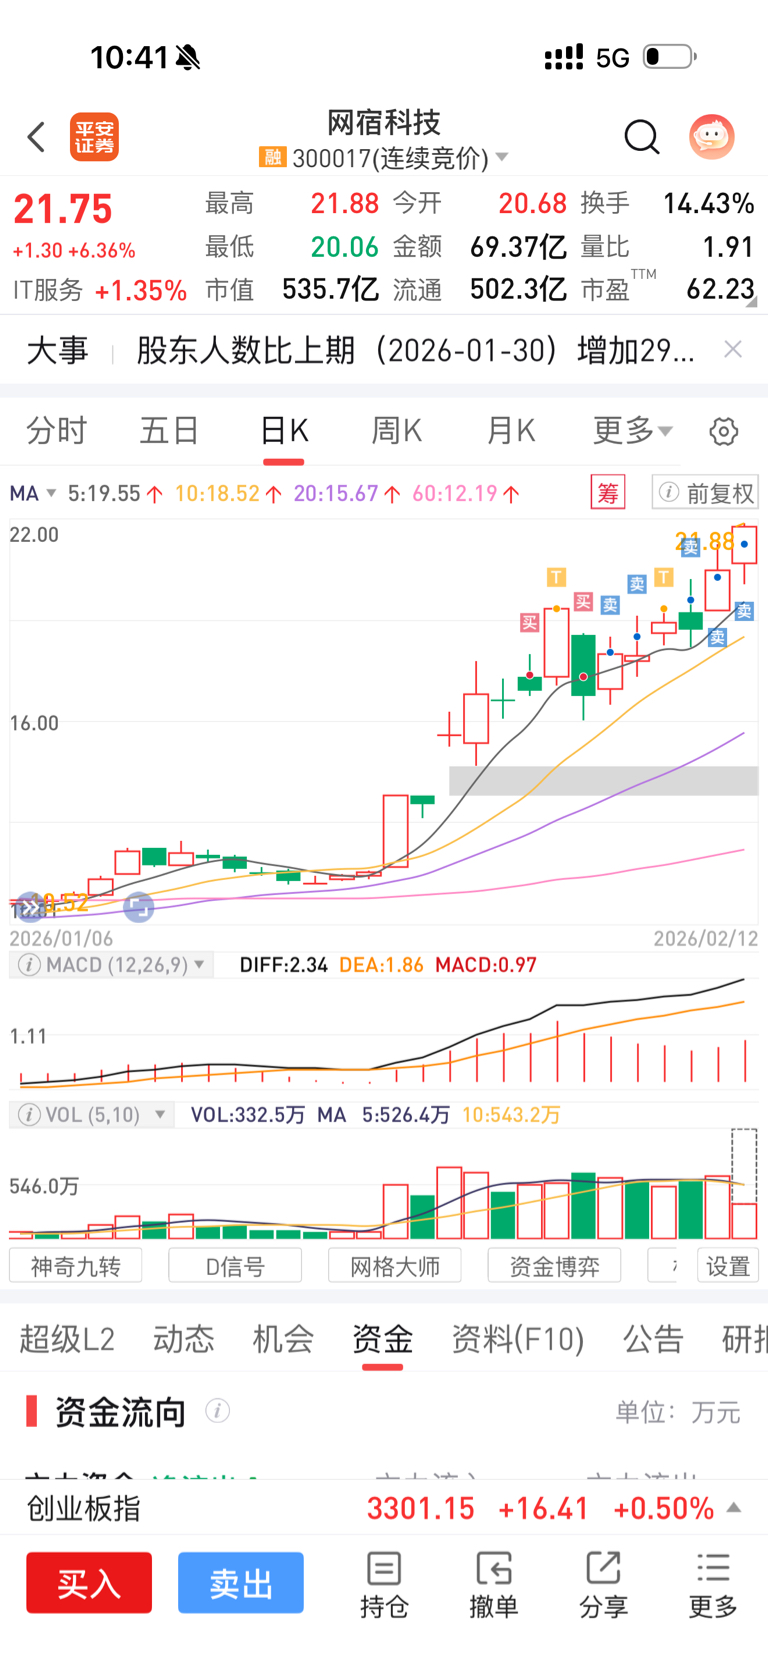The height and width of the screenshot is (1669, 768).
Task: Switch to 分时 chart tab
Action: pyautogui.click(x=57, y=431)
